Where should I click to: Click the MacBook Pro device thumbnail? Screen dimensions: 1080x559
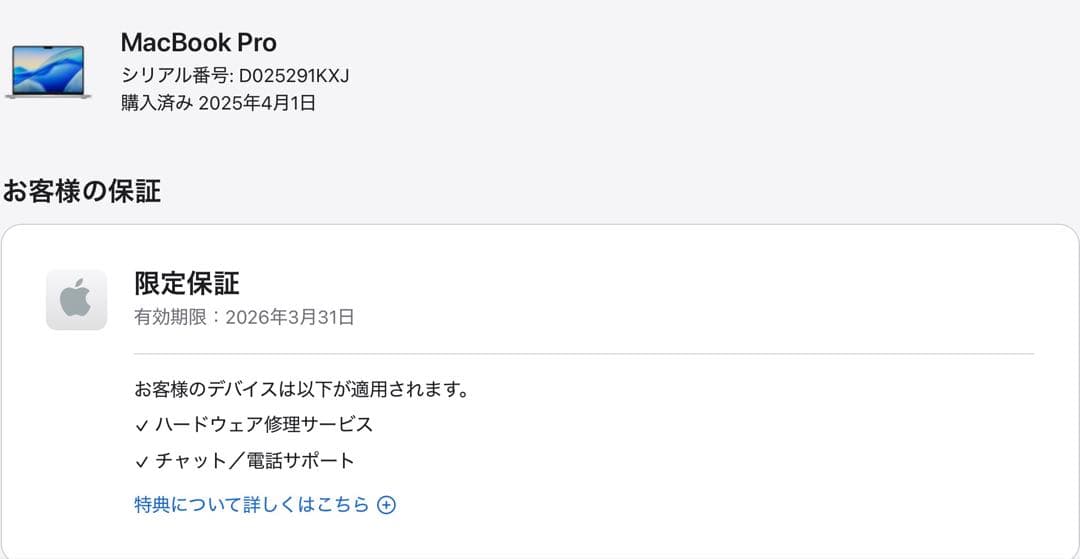coord(48,70)
